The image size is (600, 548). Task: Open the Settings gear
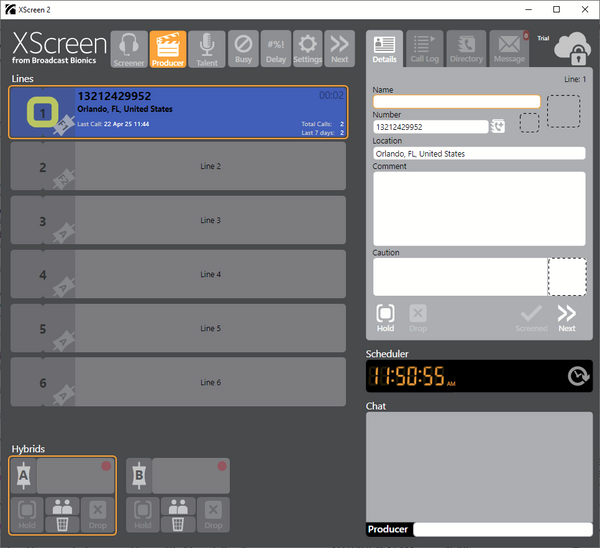308,49
